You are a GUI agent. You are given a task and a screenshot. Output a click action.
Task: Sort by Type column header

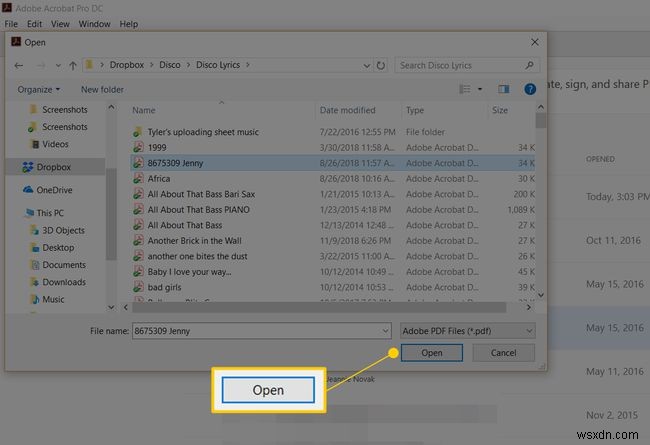415,110
